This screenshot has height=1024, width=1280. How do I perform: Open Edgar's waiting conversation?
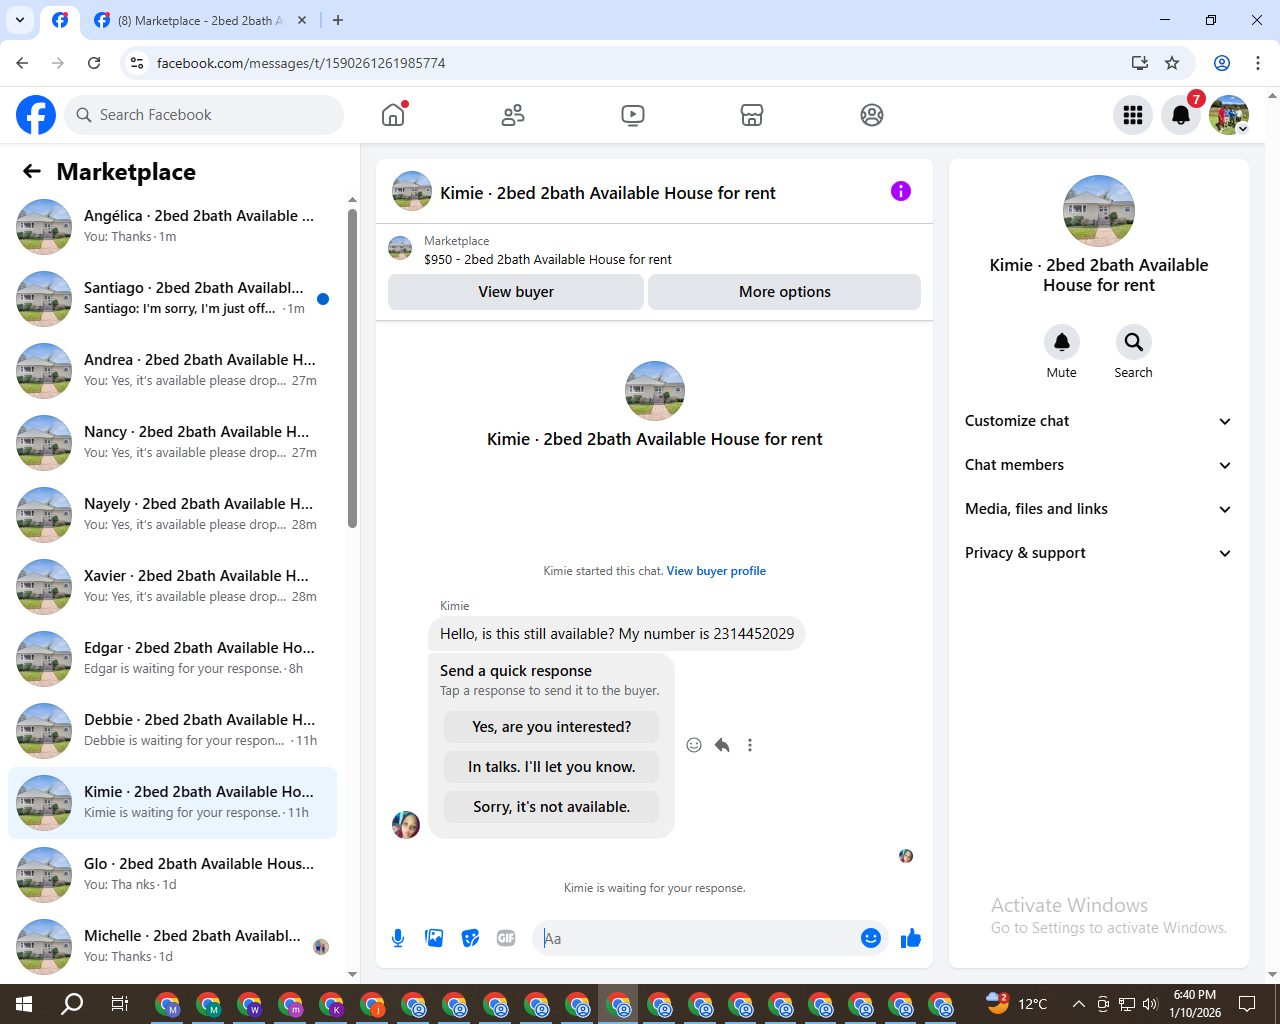coord(173,659)
